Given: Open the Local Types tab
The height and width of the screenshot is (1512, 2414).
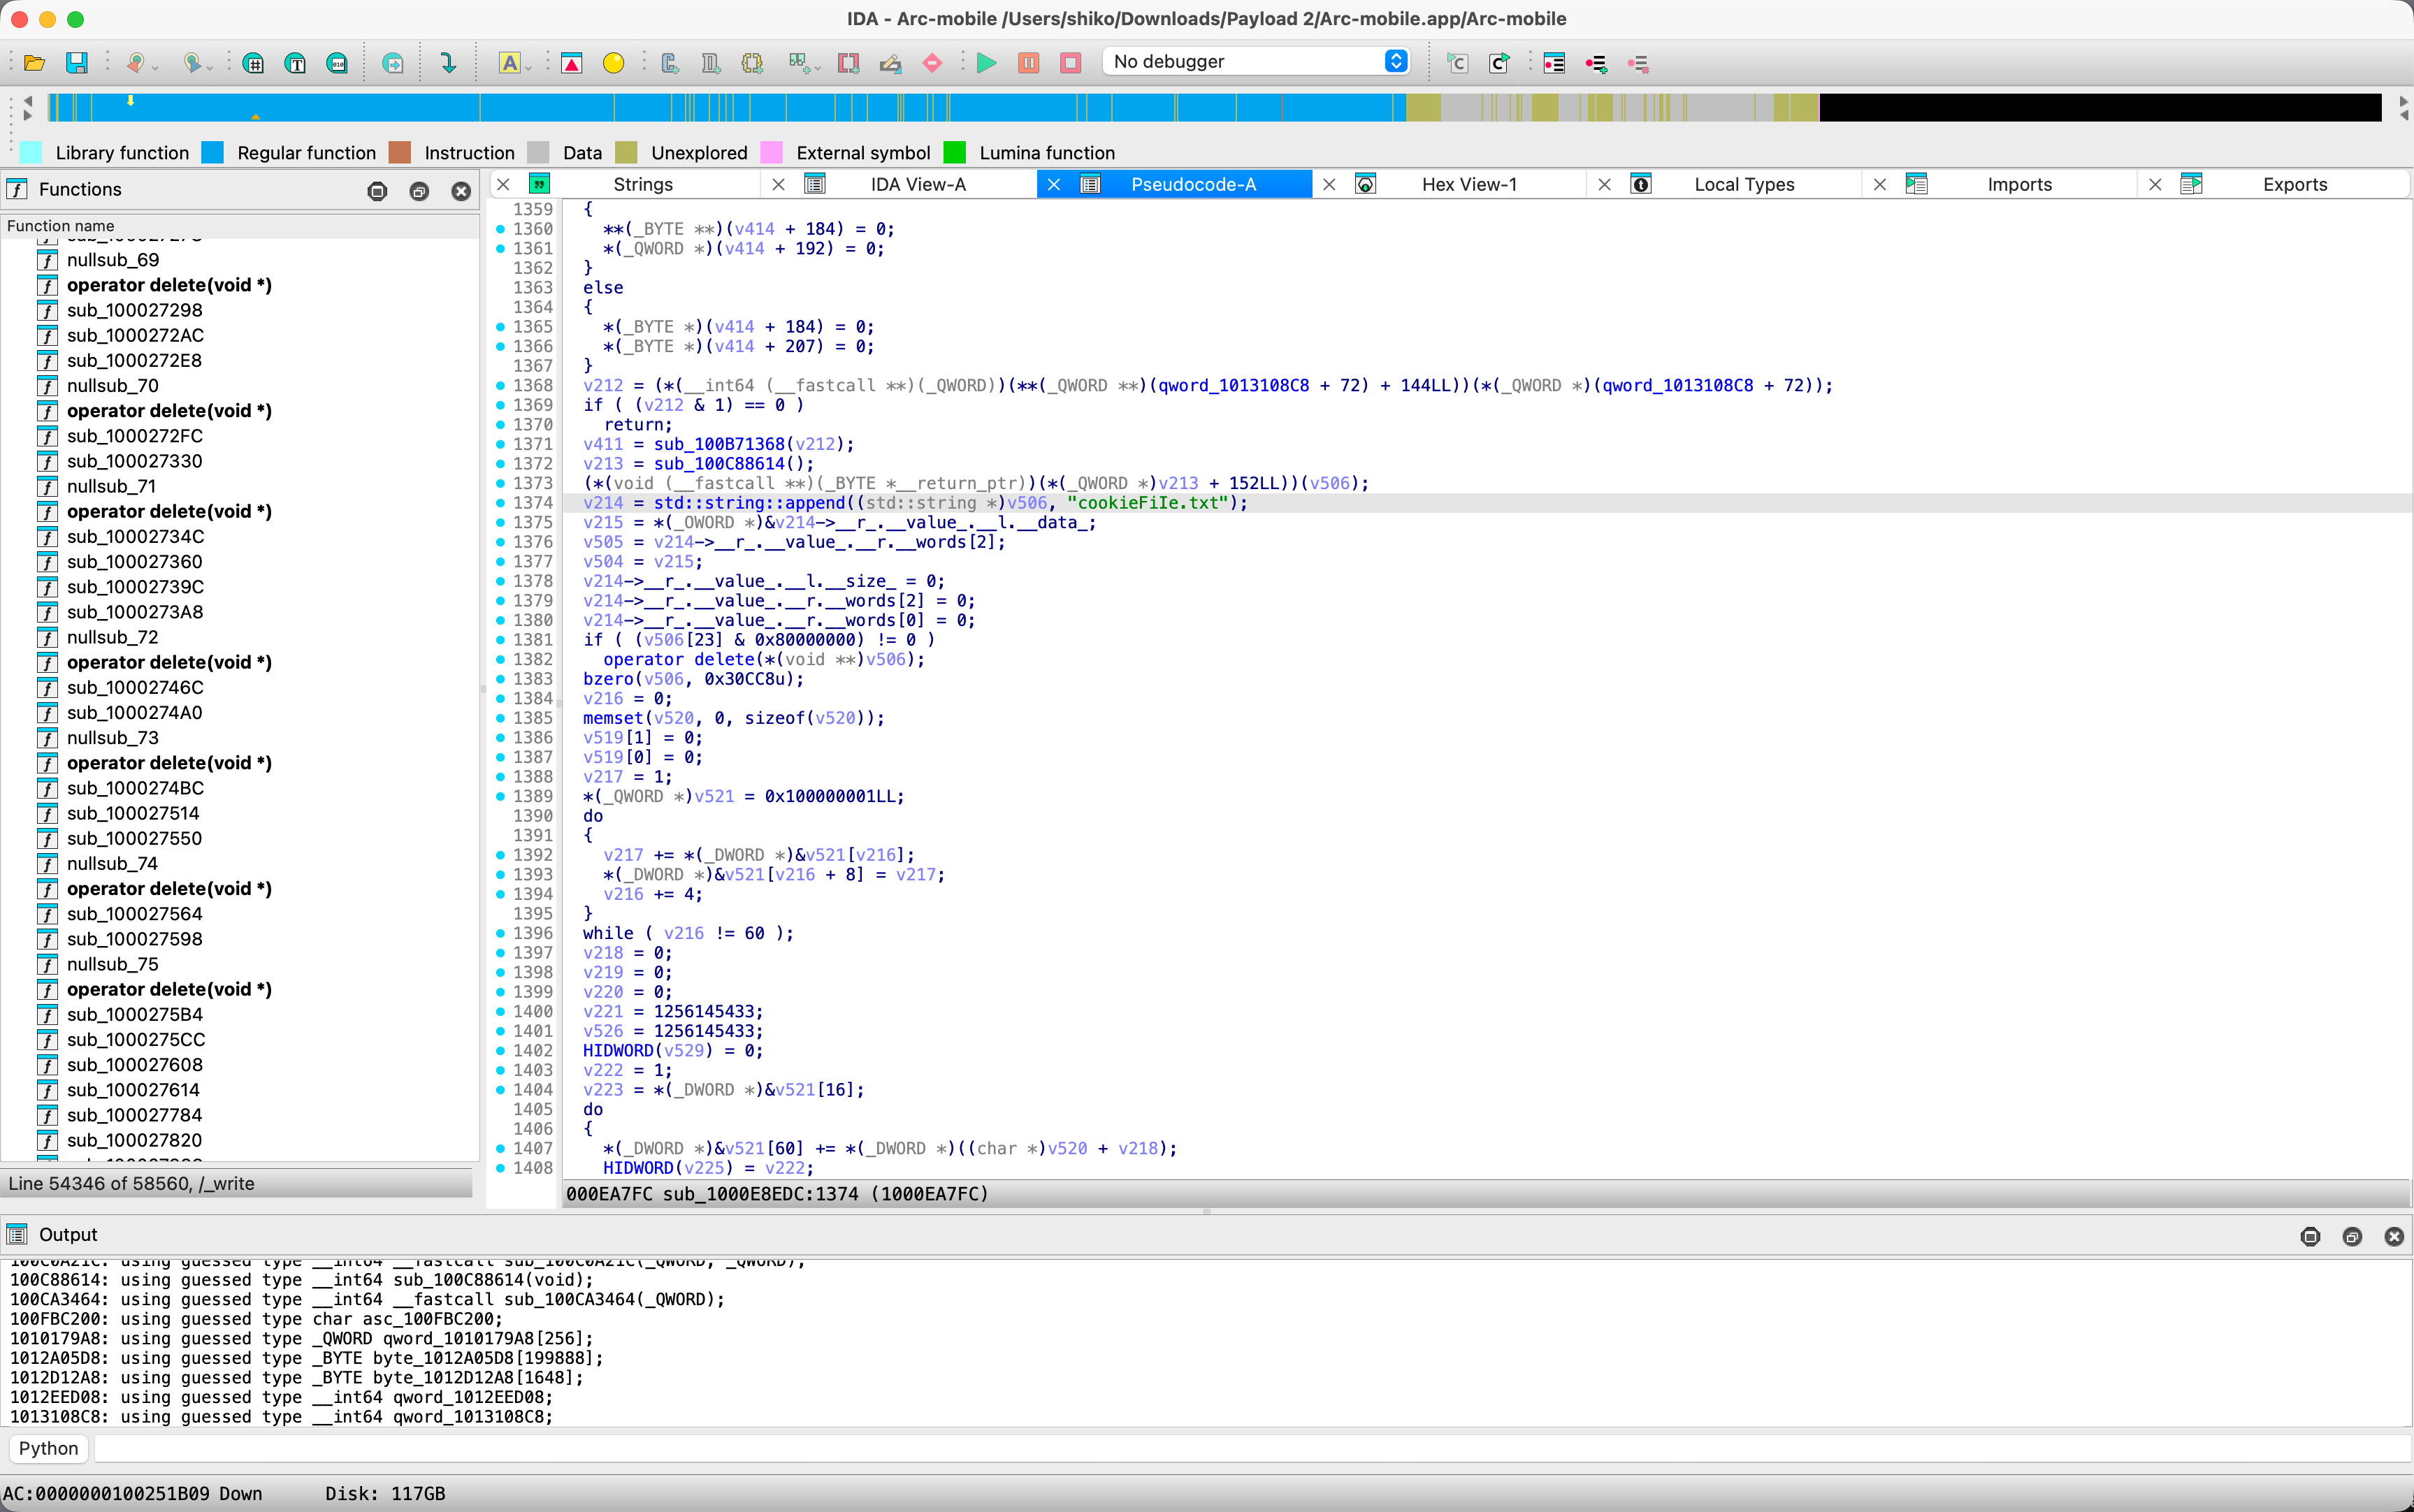Looking at the screenshot, I should 1743,184.
